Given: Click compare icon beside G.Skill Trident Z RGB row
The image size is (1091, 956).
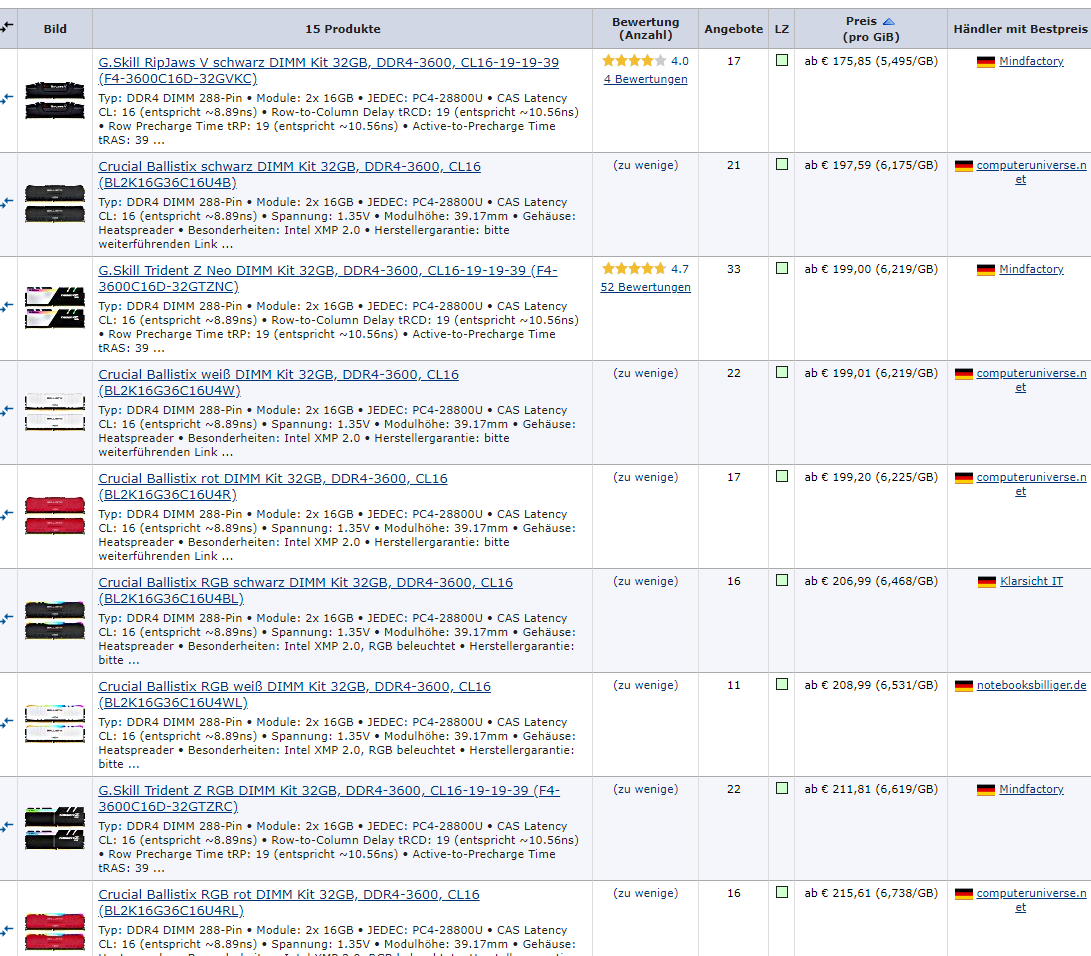Looking at the screenshot, I should click(6, 827).
